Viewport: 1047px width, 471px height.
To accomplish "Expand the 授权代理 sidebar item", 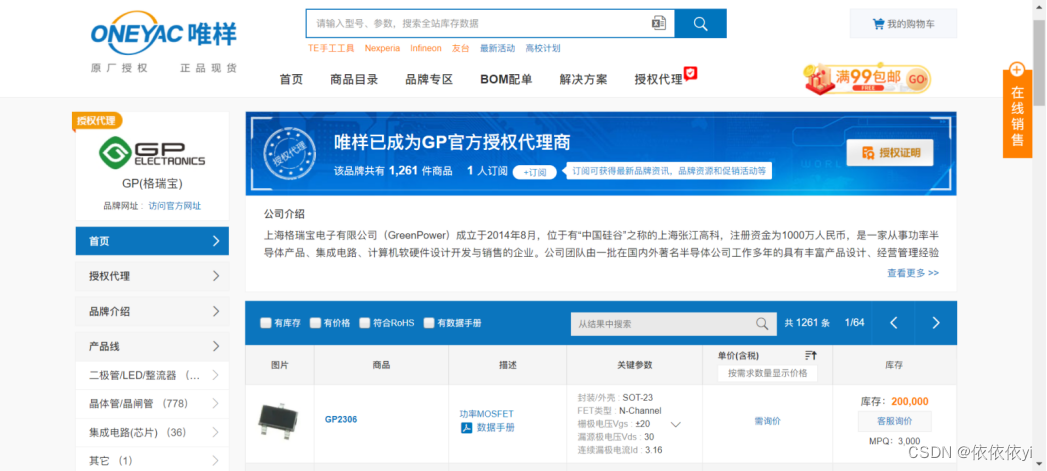I will 152,276.
